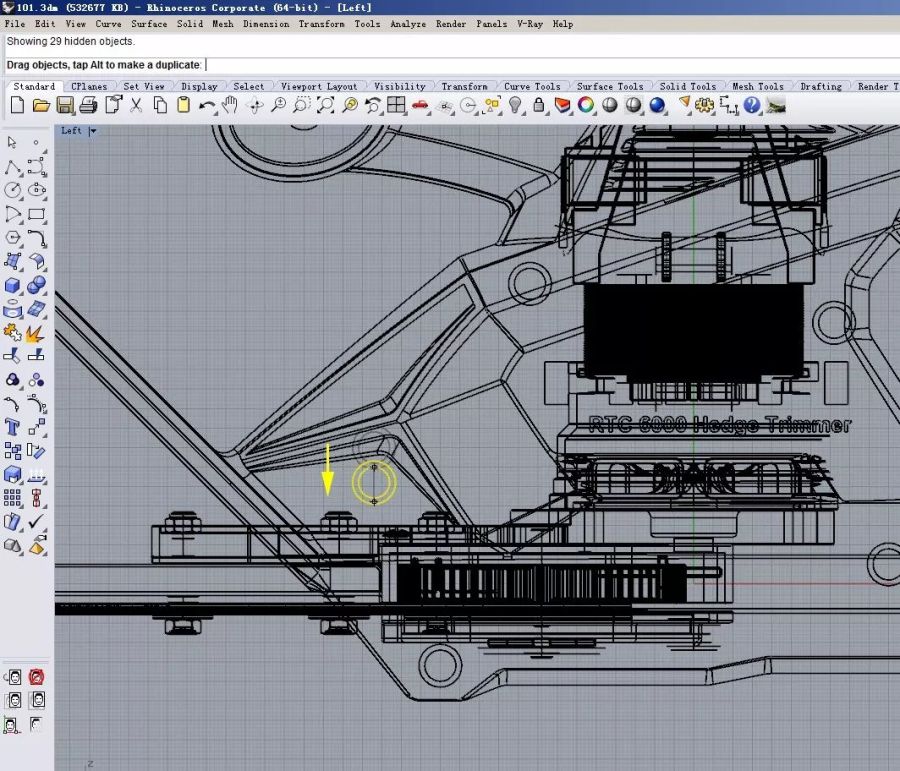Open the V-Ray menu

530,23
